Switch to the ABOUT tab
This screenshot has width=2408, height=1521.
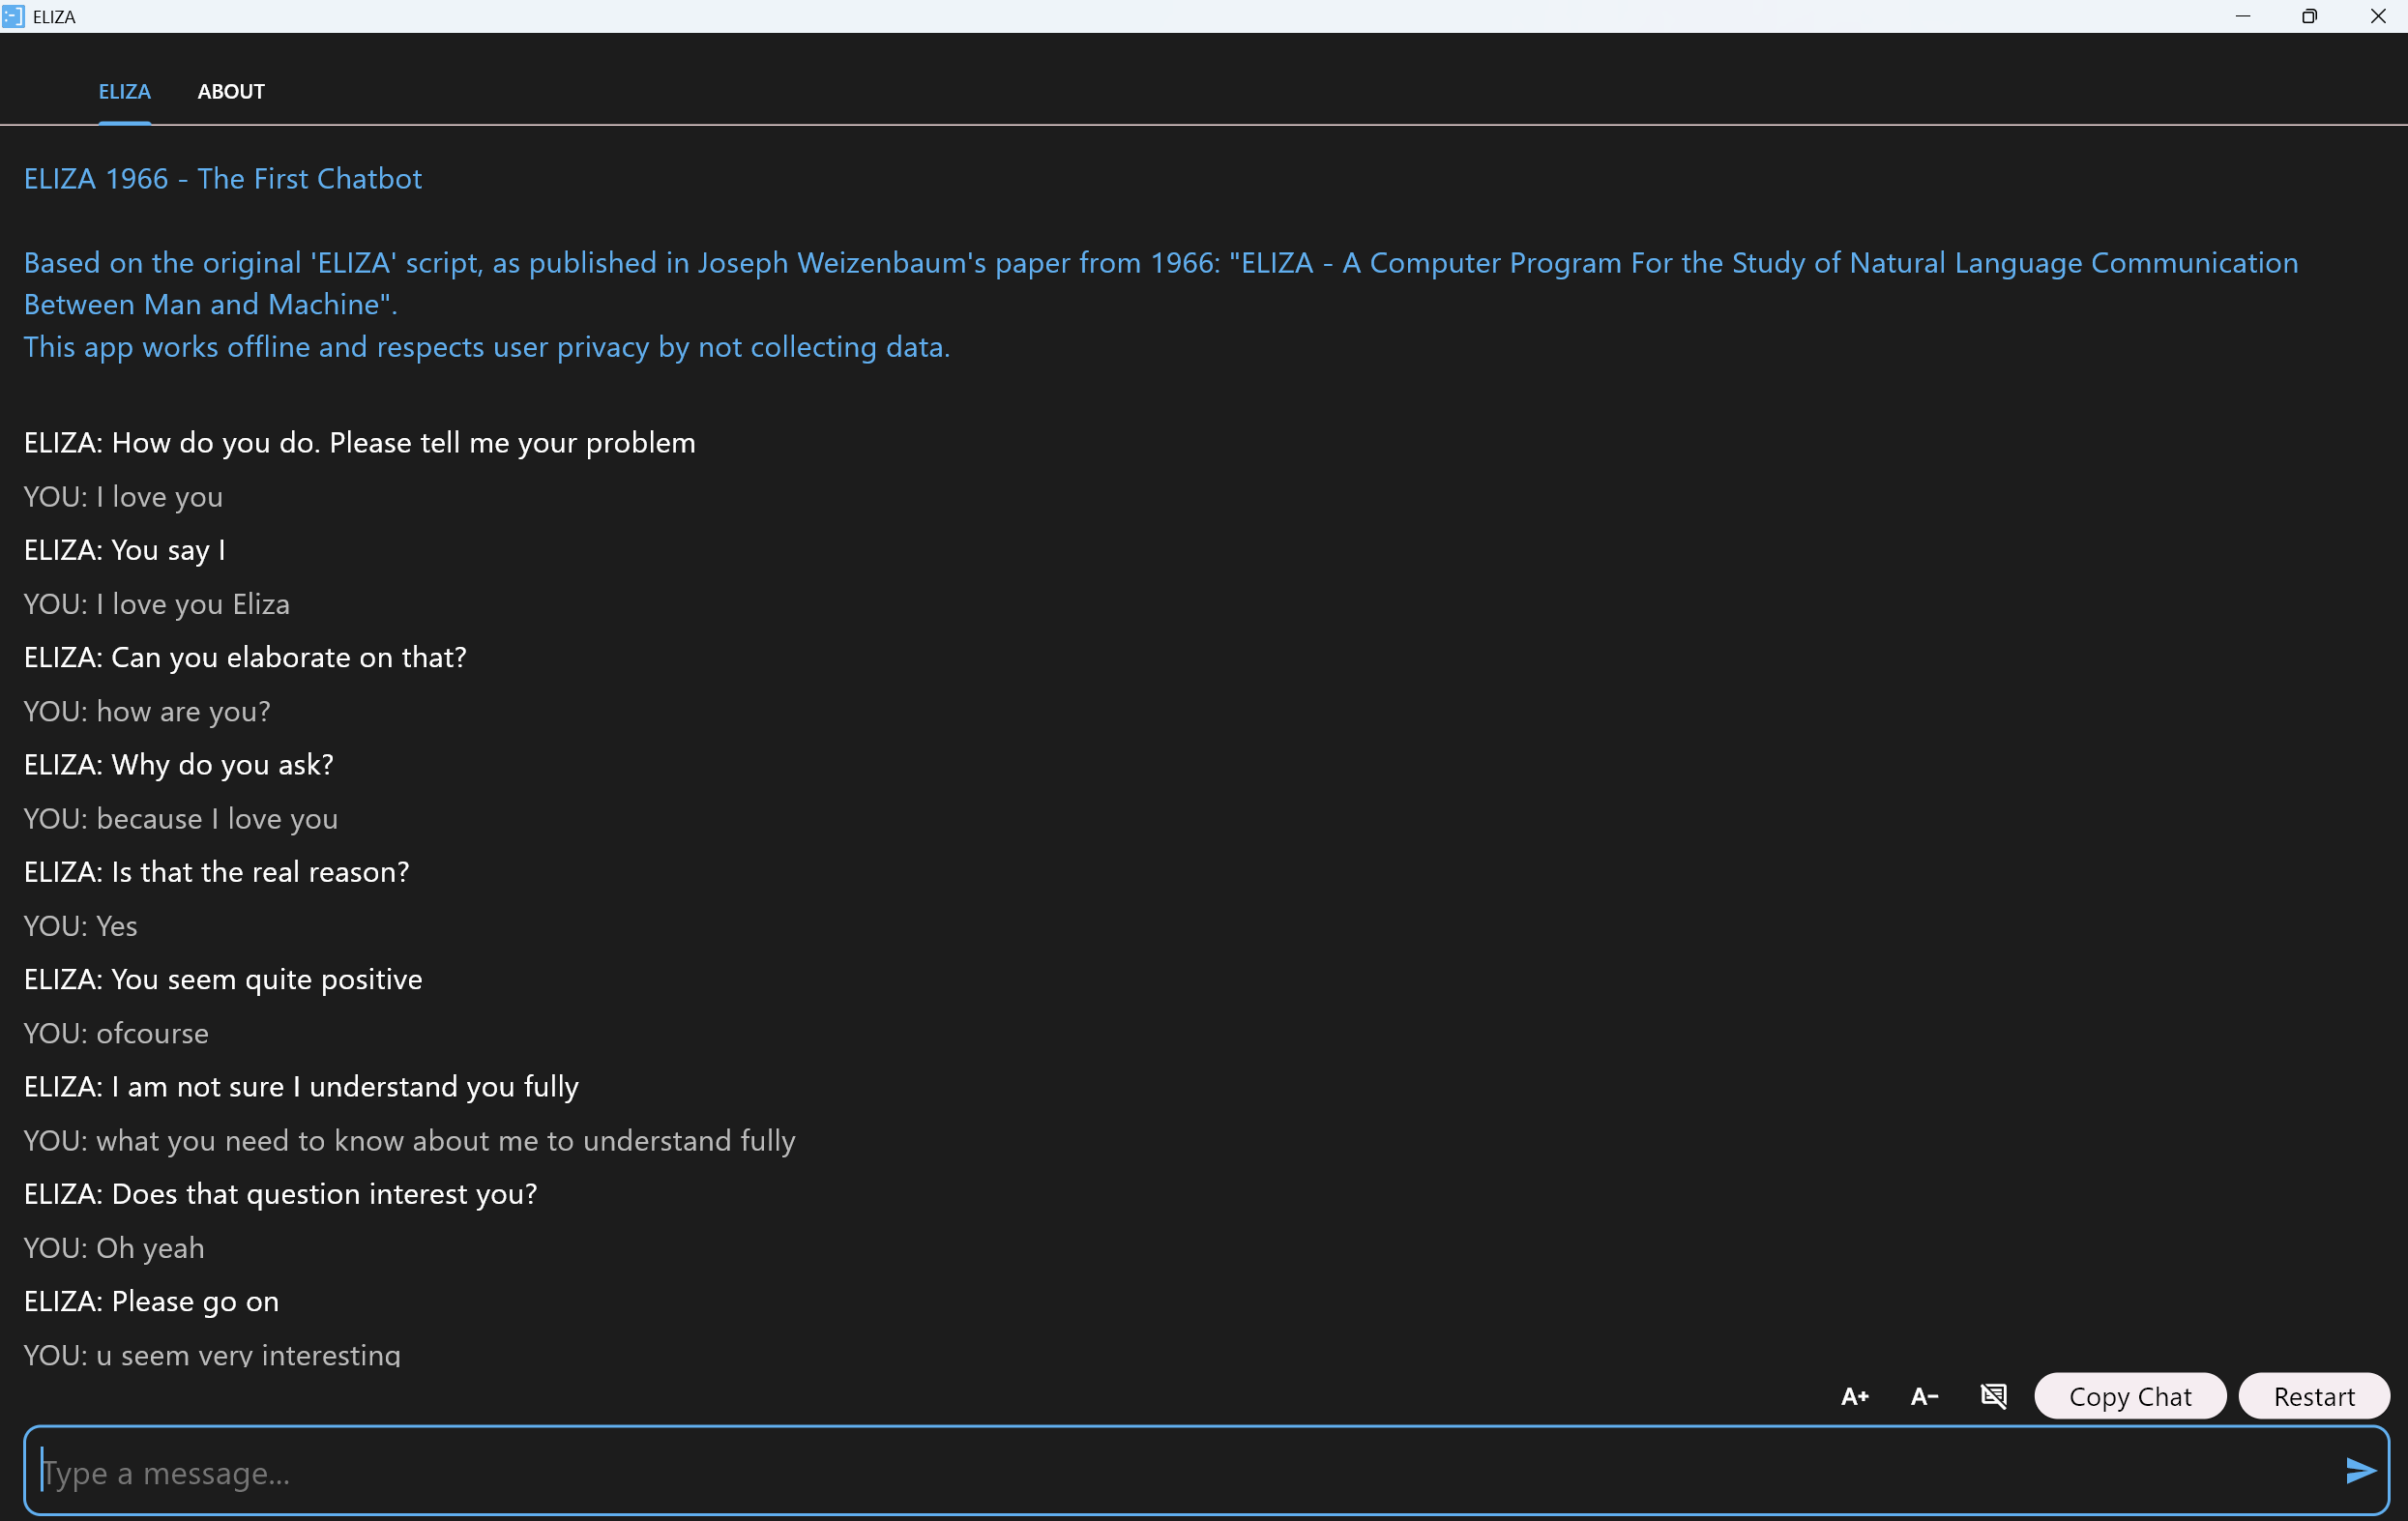tap(231, 91)
